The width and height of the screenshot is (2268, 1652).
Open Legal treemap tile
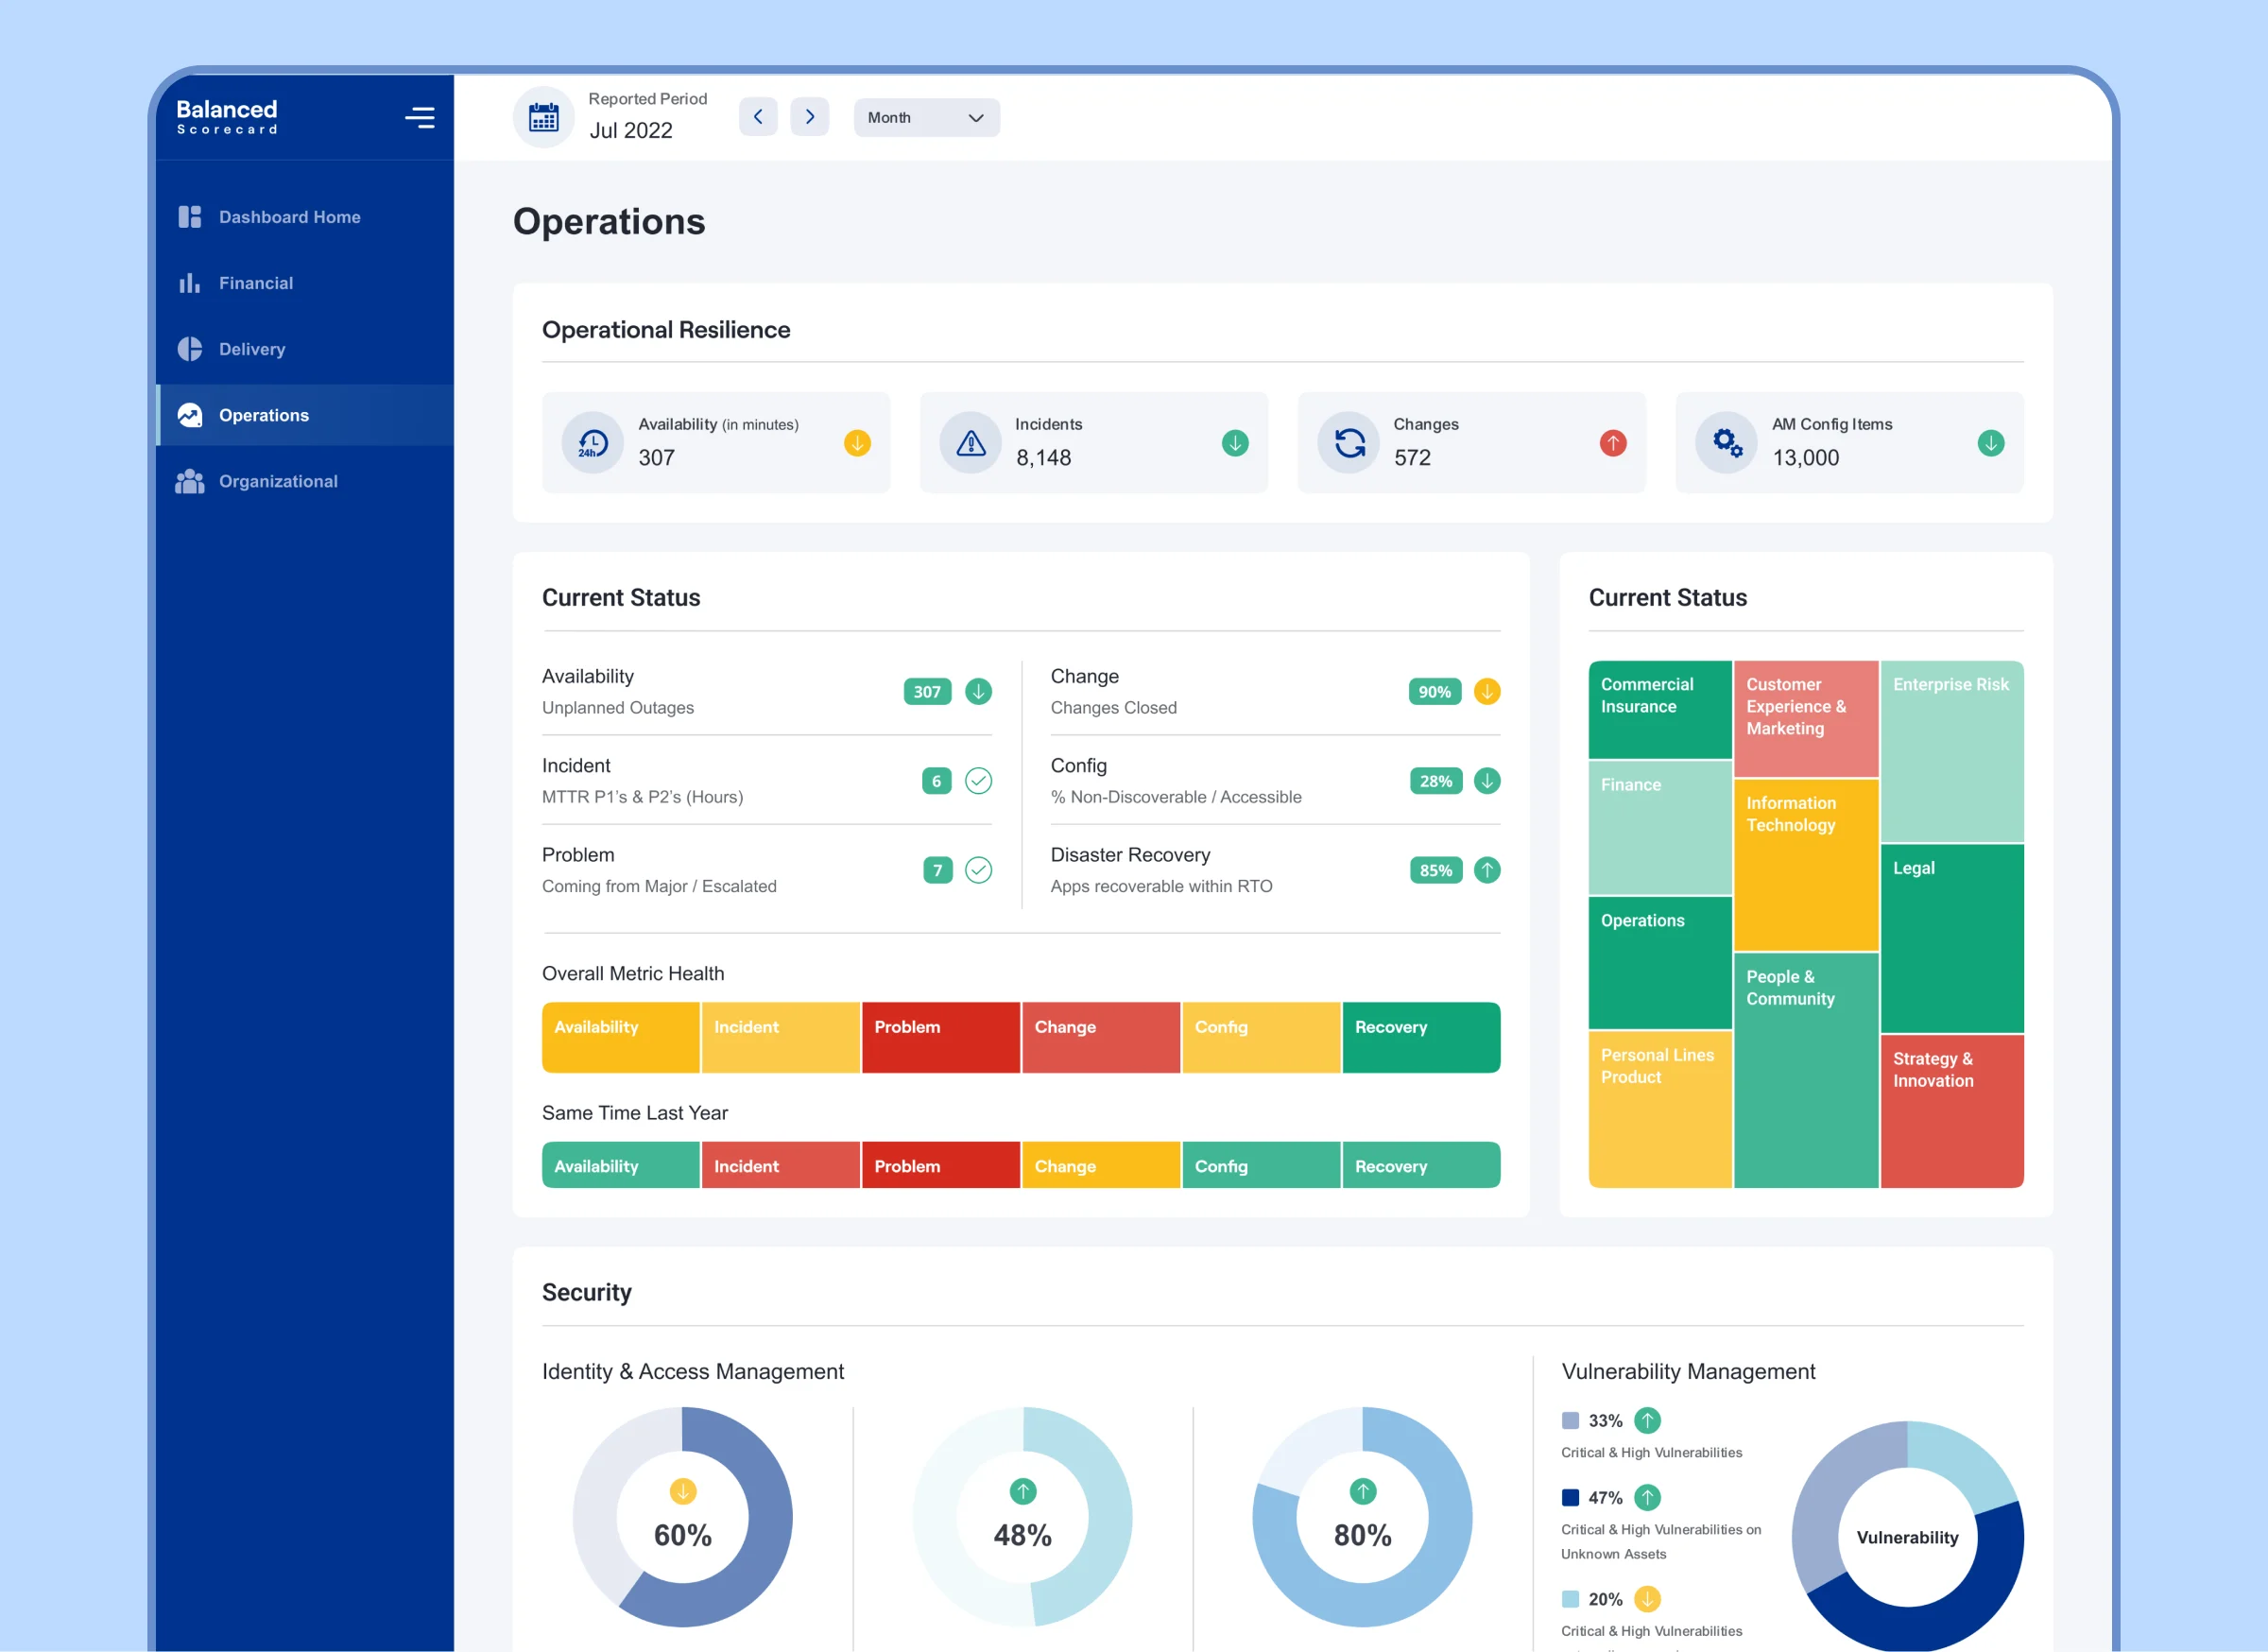click(x=1952, y=938)
